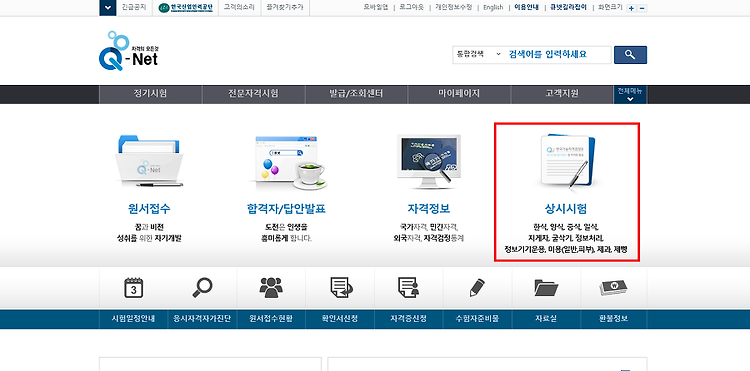Viewport: 750px width, 371px height.
Task: Click the pencil icon for 수험자준비물
Action: pos(477,288)
